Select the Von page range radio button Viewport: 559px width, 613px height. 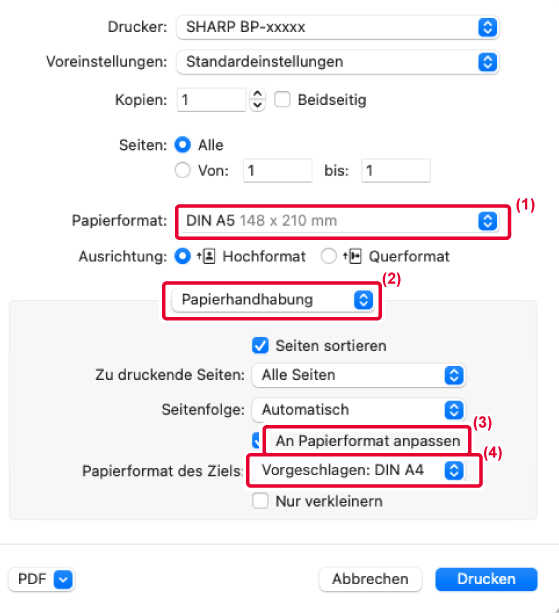(183, 170)
